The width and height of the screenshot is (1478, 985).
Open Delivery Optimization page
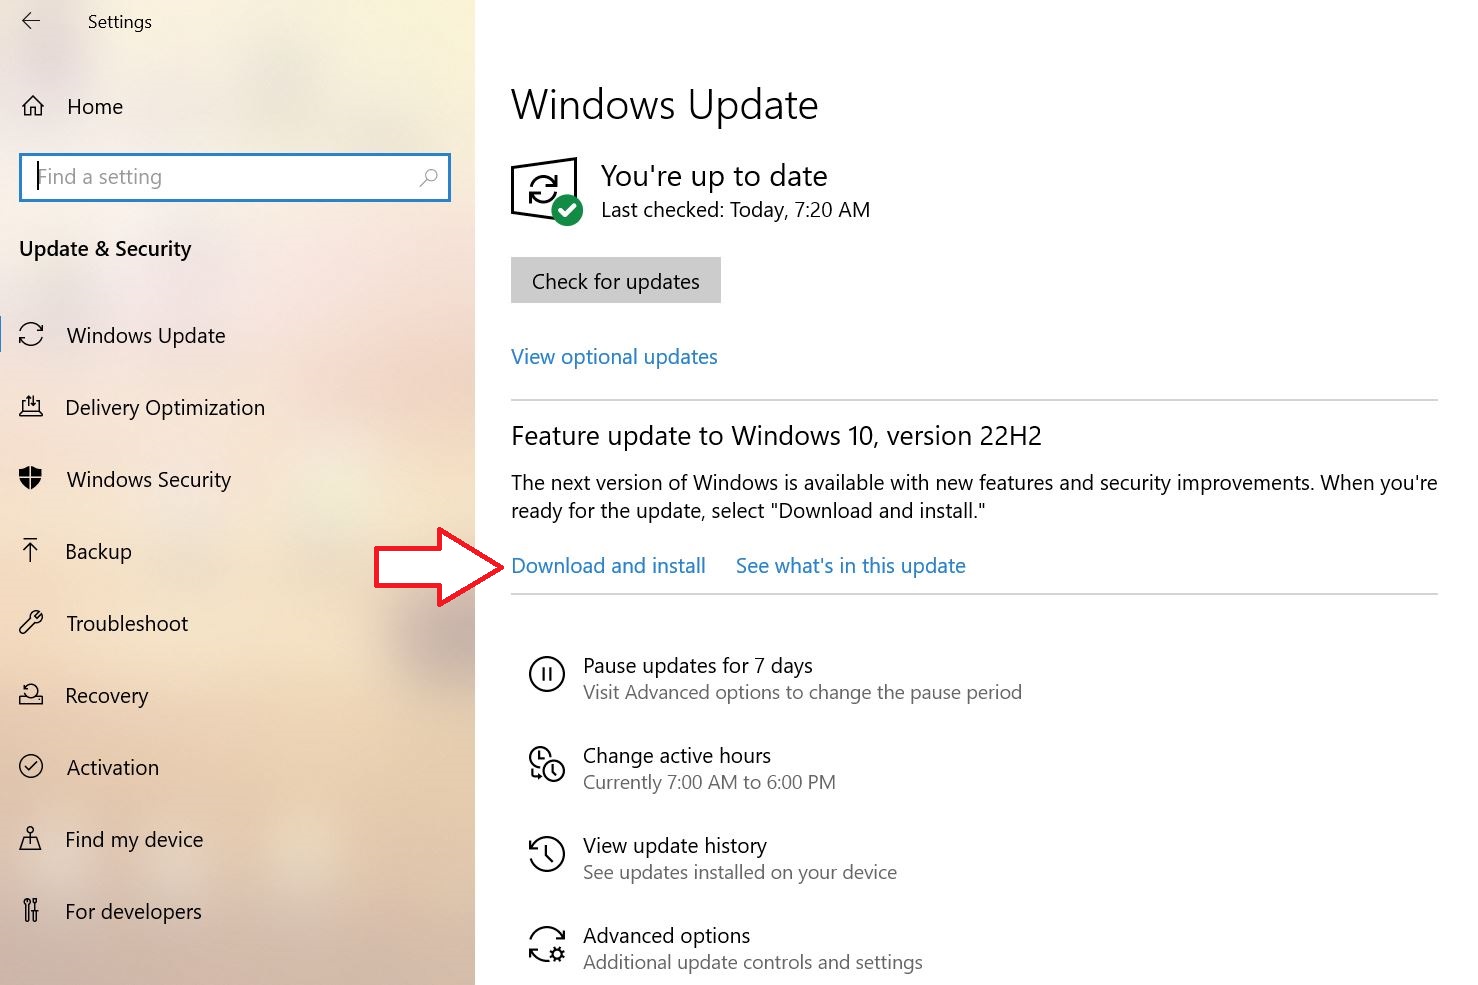[165, 408]
